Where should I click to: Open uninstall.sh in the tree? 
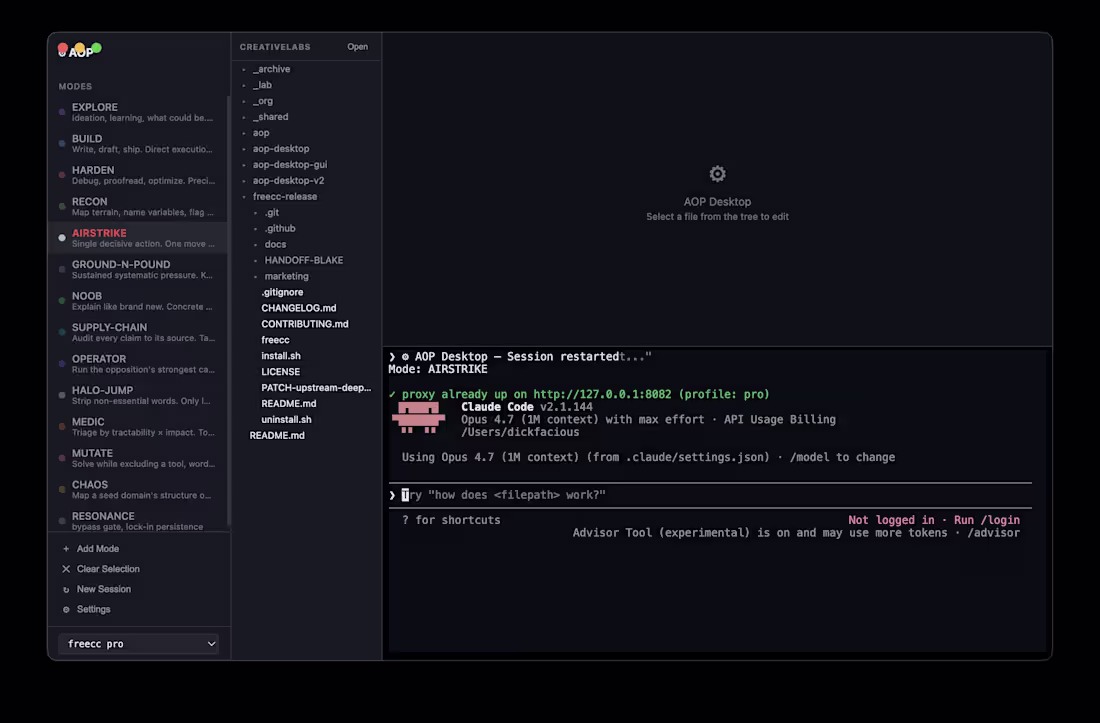point(307,419)
